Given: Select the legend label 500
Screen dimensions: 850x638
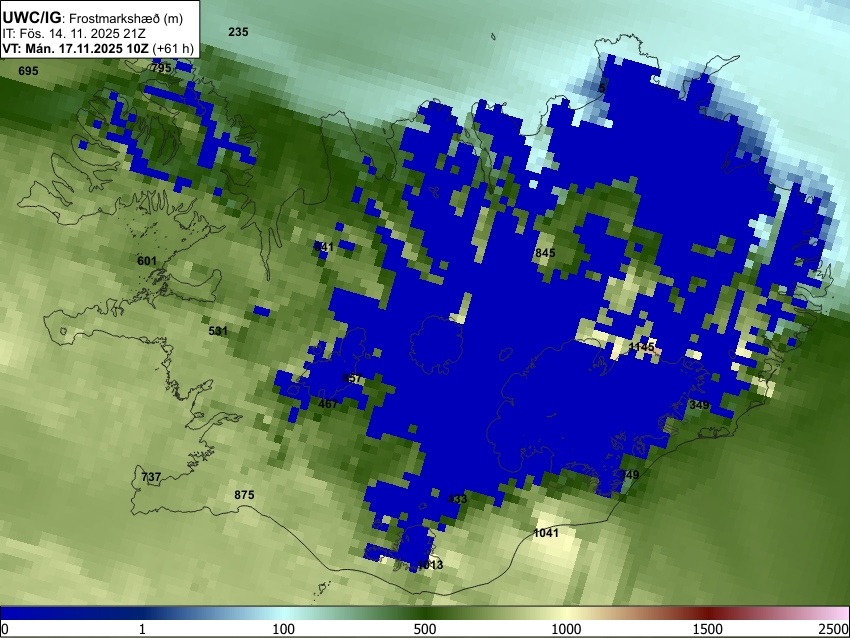Looking at the screenshot, I should (x=425, y=629).
